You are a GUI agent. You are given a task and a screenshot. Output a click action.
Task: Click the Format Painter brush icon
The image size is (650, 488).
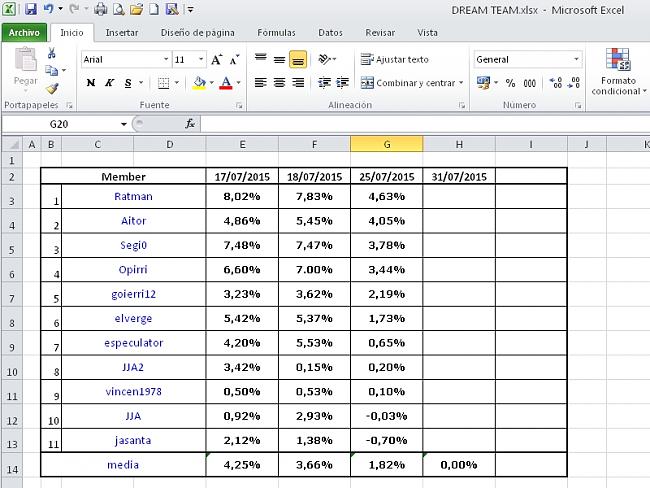(51, 88)
